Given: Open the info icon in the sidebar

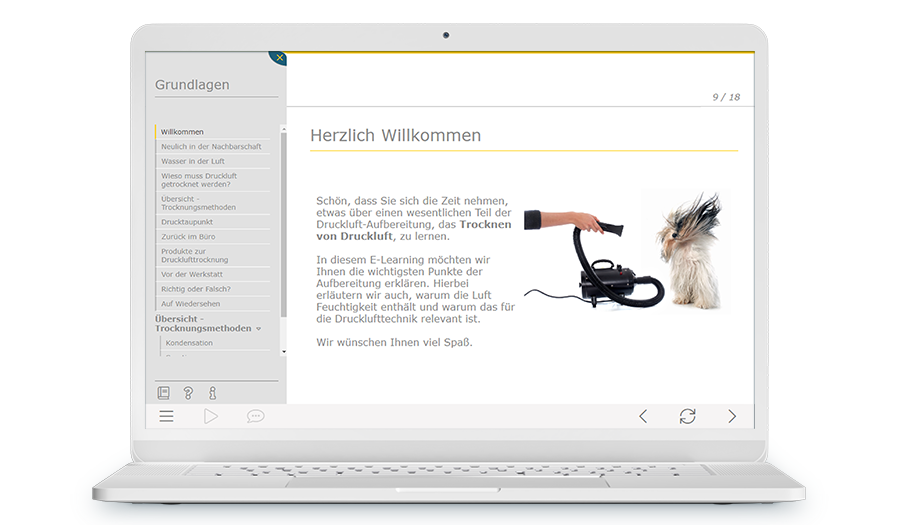Looking at the screenshot, I should coord(213,393).
